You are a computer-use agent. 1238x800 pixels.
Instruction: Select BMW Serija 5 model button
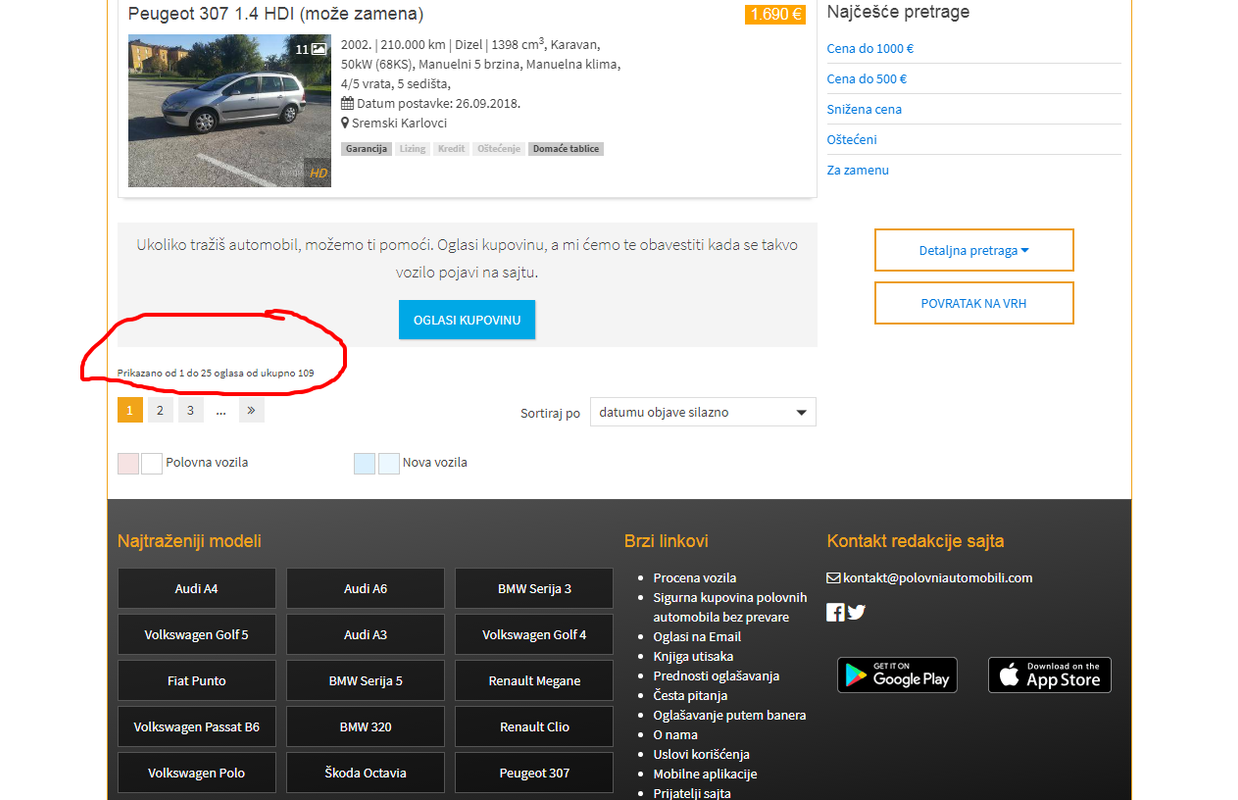(x=365, y=680)
